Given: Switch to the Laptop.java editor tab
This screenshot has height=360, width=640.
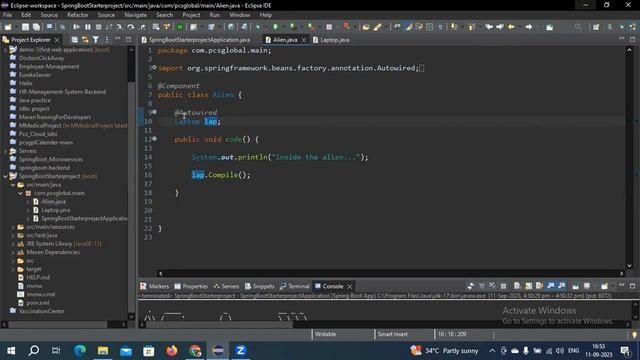Looking at the screenshot, I should tap(331, 40).
